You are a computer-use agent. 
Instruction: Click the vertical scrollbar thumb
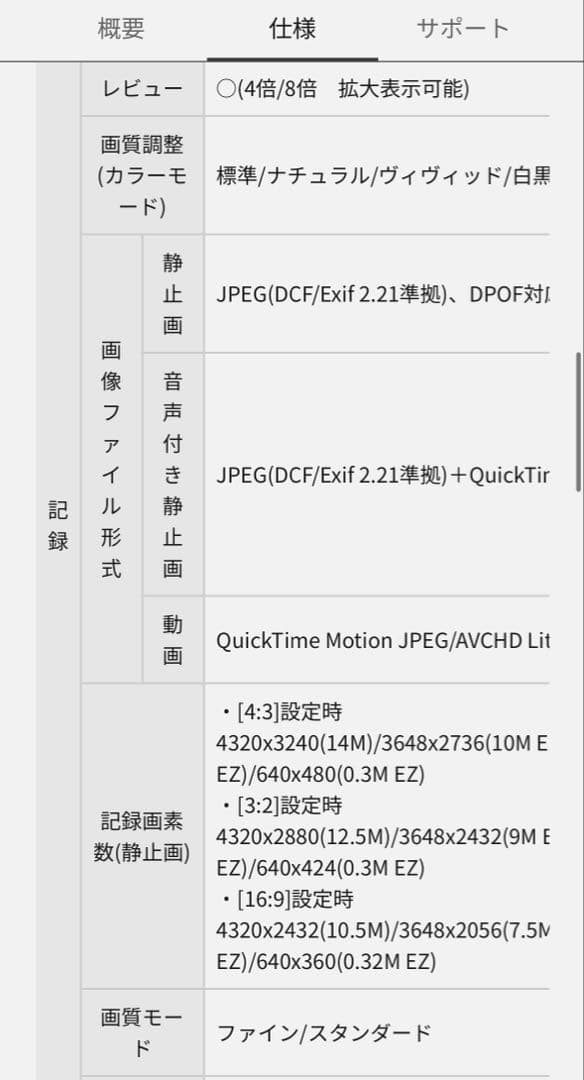pos(578,422)
